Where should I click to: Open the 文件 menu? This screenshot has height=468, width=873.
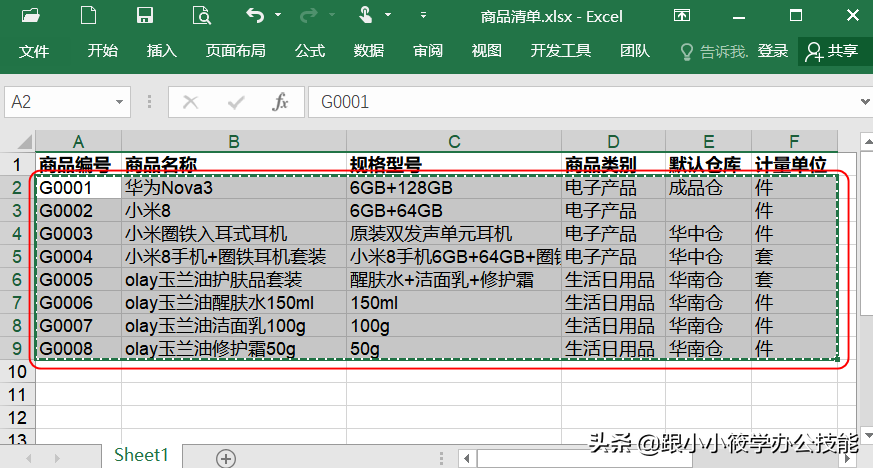(34, 51)
